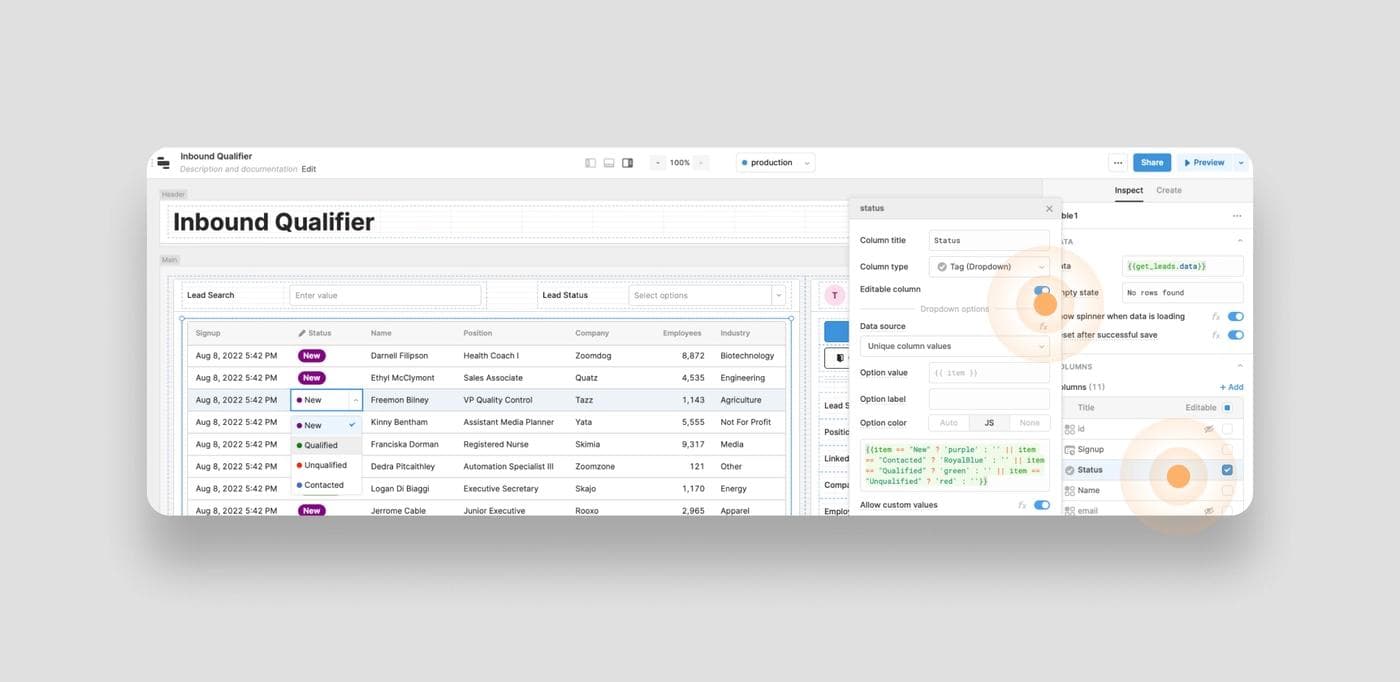
Task: Open the three-dot menu beside Share
Action: click(x=1118, y=163)
